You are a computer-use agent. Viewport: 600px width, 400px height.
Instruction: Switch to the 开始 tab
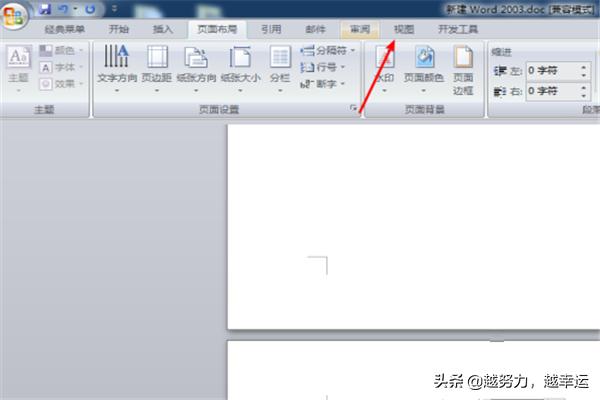(x=118, y=29)
